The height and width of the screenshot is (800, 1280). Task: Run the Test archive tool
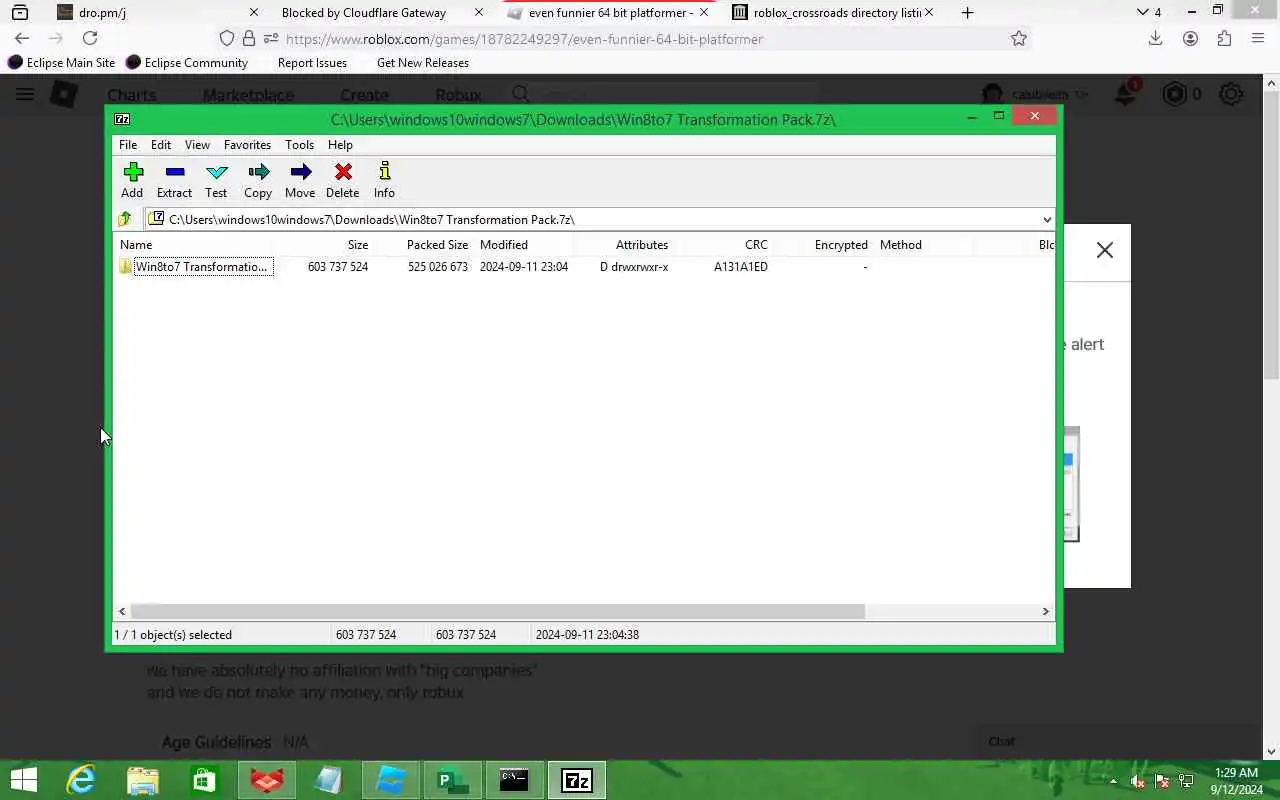[216, 180]
